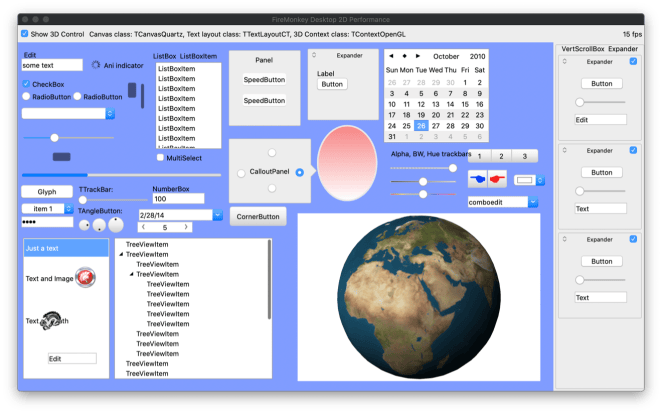Select the top CalloutPanel radio button

pos(272,152)
